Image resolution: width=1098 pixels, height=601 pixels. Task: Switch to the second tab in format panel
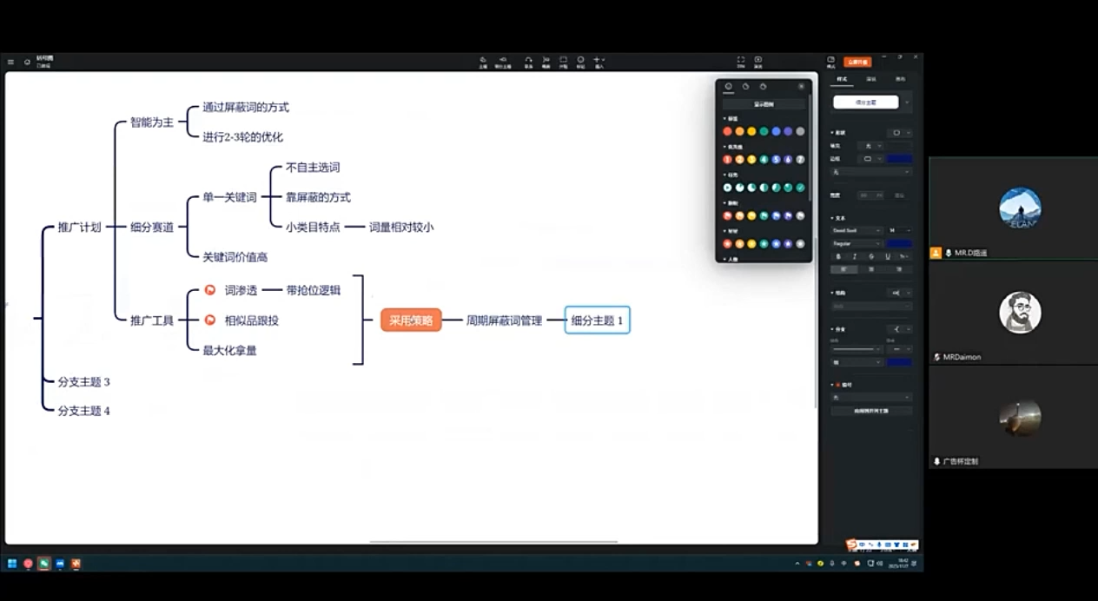click(x=871, y=79)
